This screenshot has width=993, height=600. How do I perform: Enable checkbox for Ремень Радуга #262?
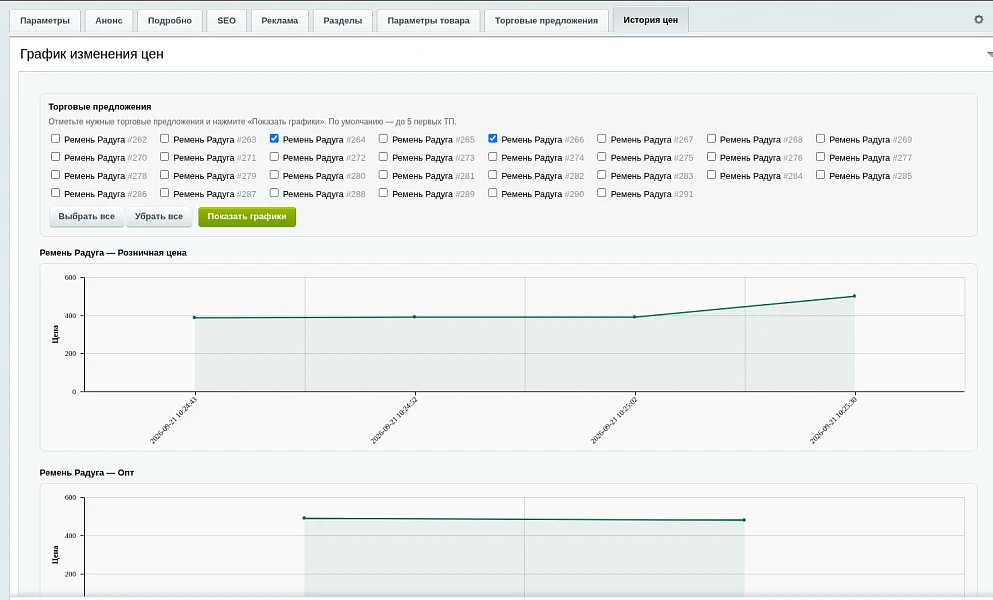coord(56,139)
